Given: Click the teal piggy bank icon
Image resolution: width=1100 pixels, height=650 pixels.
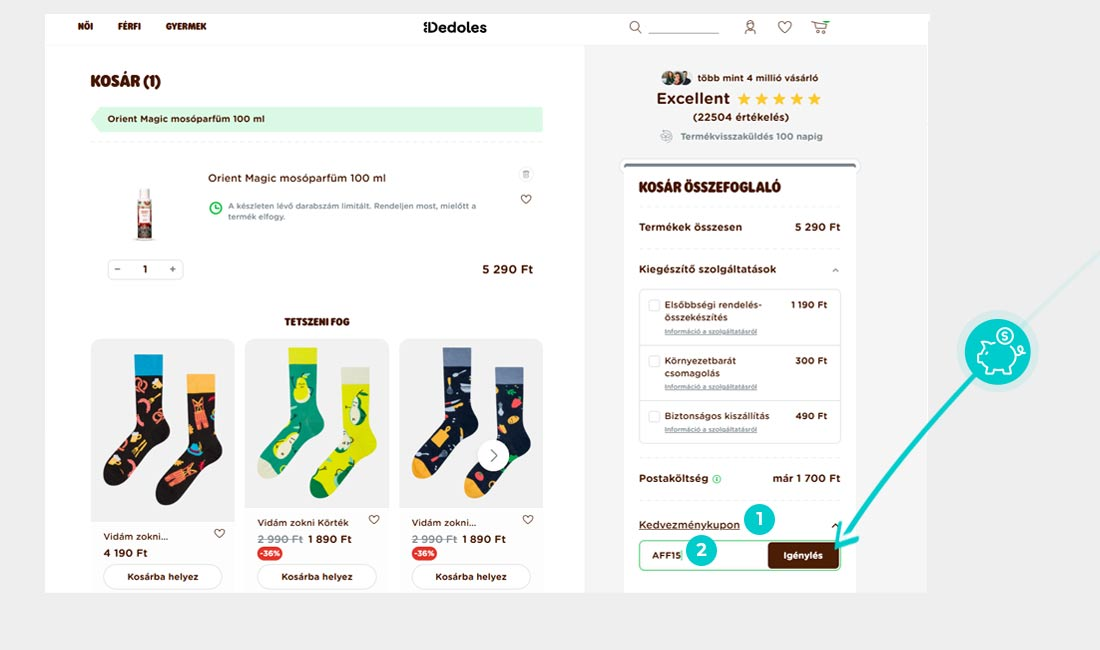Looking at the screenshot, I should (x=997, y=351).
